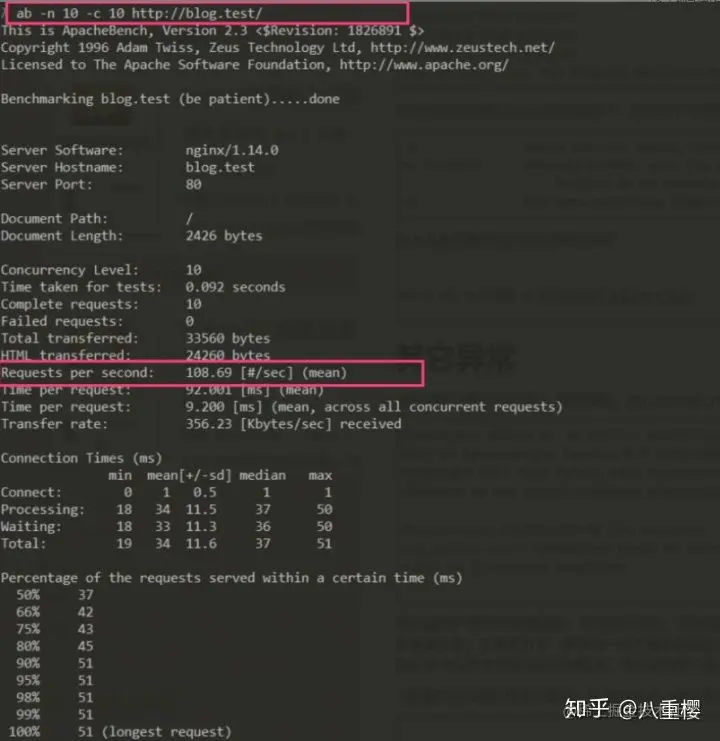The image size is (720, 741).
Task: Click the Server Software nginx/1.14.0 value
Action: click(232, 150)
